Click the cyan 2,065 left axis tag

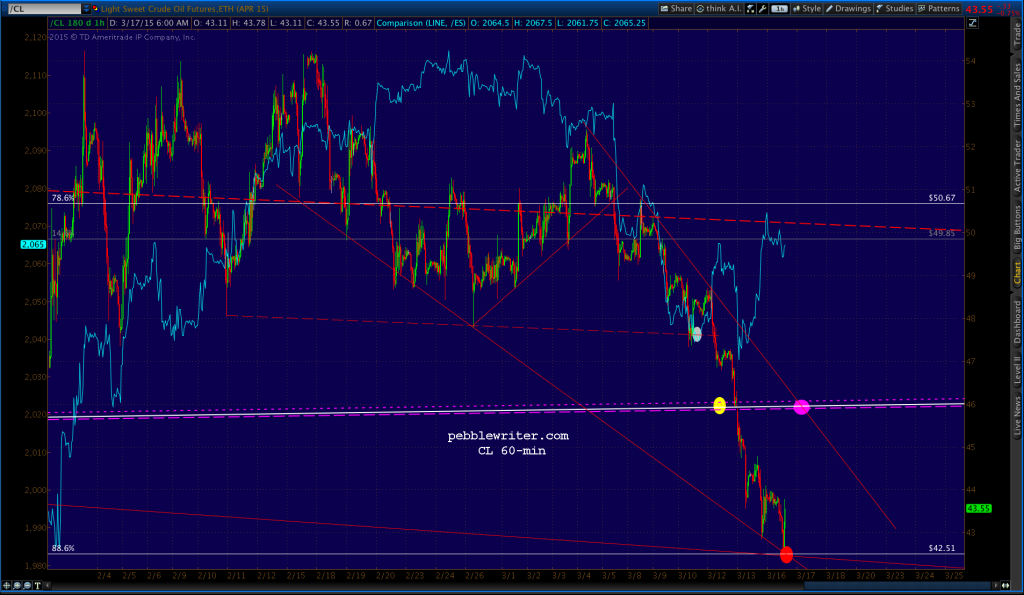coord(33,244)
